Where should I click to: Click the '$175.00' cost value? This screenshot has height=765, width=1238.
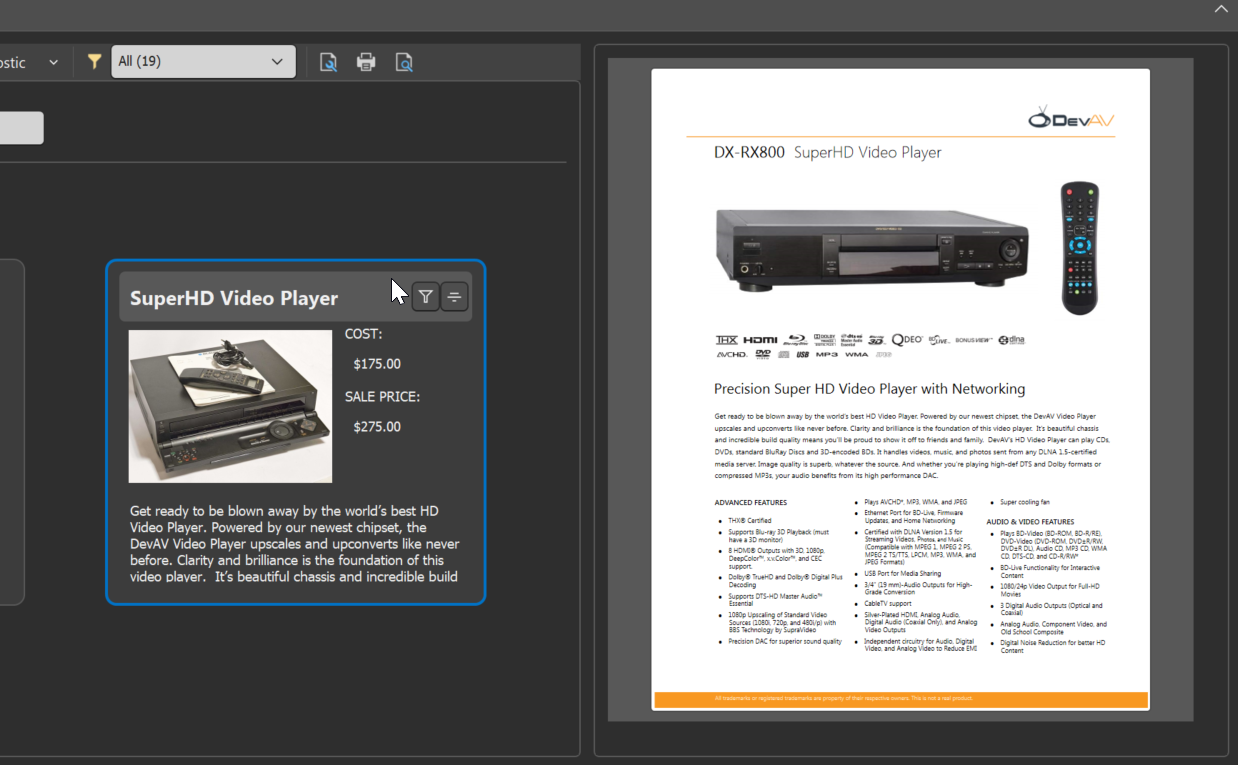coord(377,364)
